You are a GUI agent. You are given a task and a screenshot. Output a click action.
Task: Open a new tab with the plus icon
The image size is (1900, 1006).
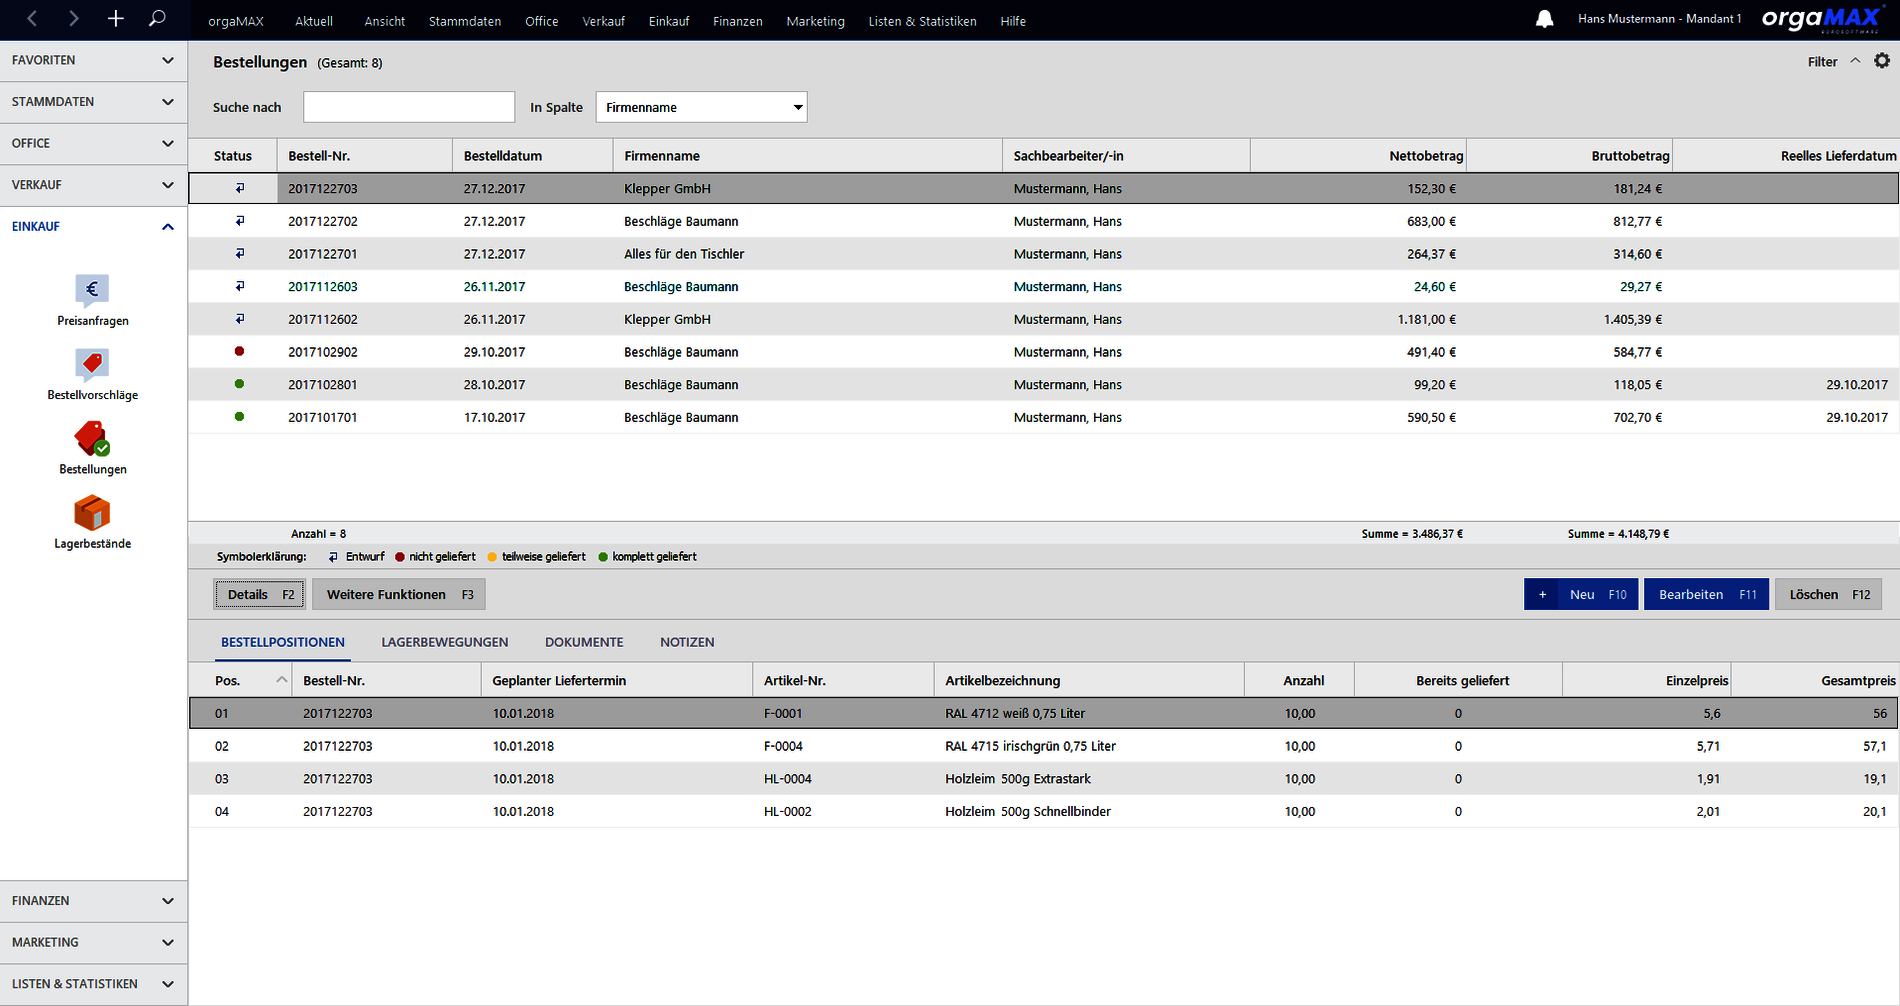coord(115,19)
